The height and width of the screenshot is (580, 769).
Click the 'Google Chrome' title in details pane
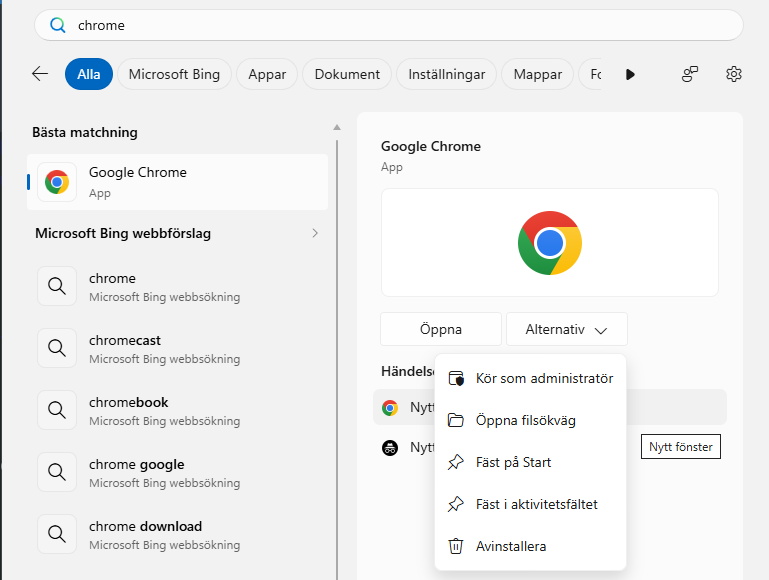(431, 146)
